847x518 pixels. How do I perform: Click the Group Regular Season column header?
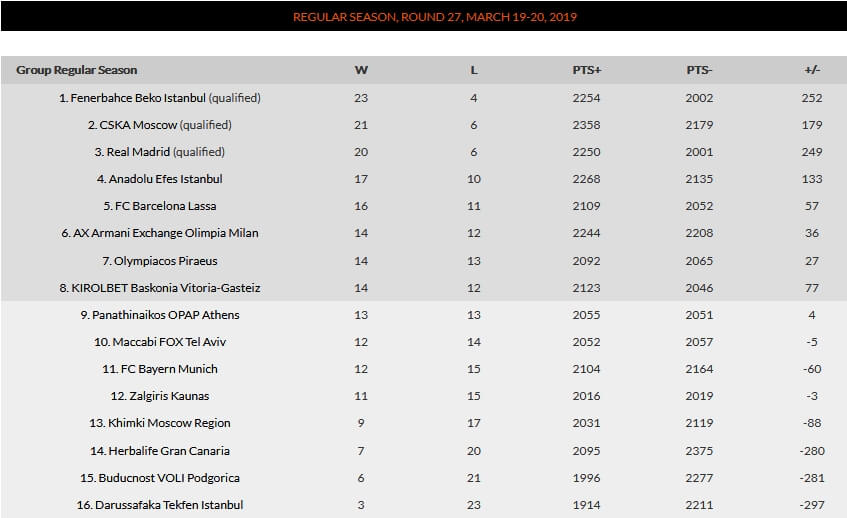77,70
